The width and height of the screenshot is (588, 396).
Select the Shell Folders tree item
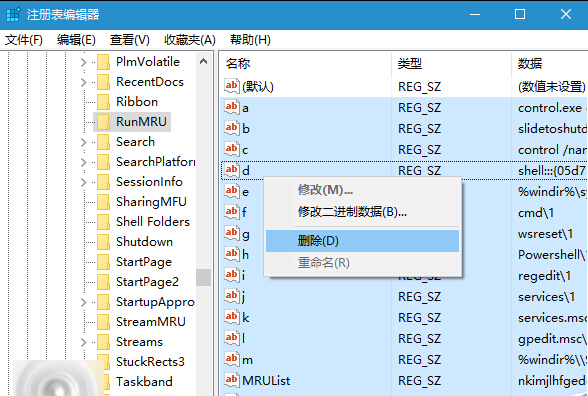pyautogui.click(x=153, y=222)
